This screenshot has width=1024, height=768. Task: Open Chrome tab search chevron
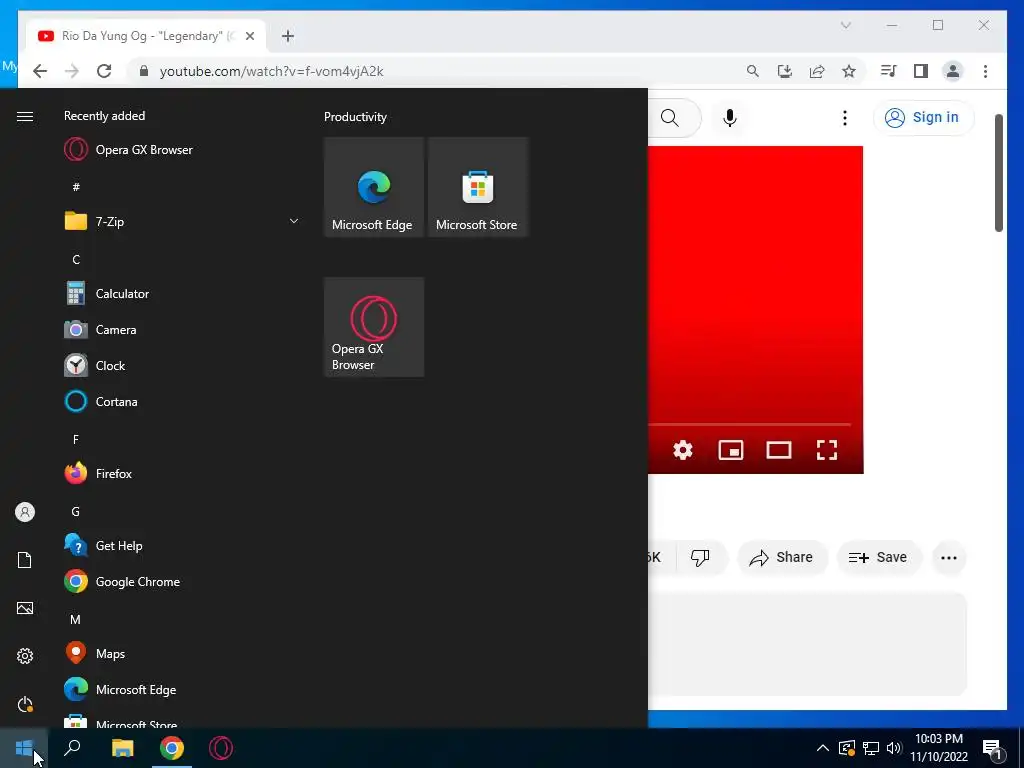click(x=846, y=25)
